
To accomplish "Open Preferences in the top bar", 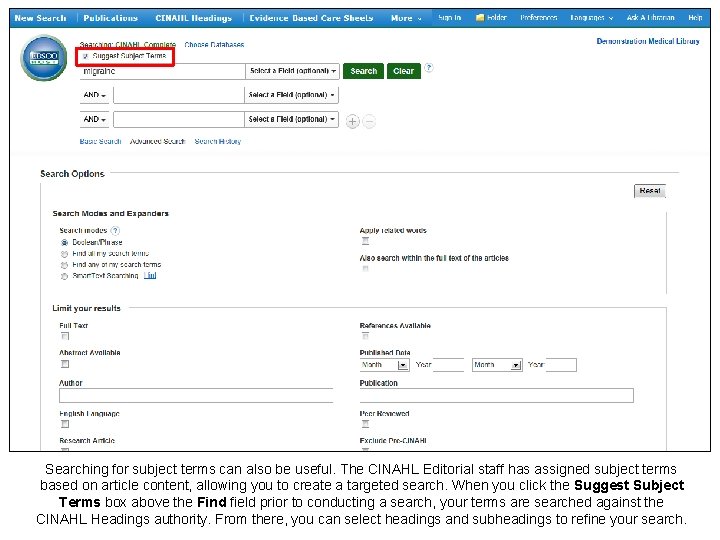I will pyautogui.click(x=539, y=18).
